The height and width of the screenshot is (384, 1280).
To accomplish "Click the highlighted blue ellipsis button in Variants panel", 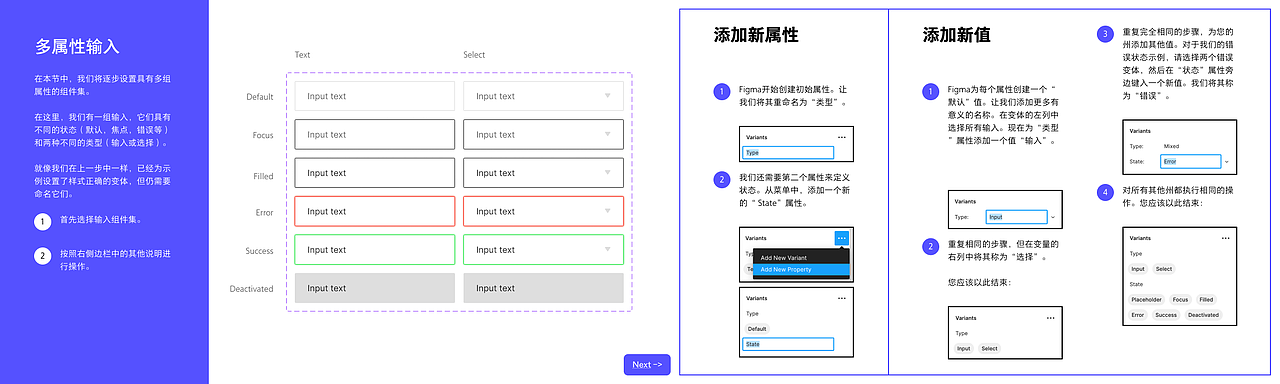I will 841,238.
